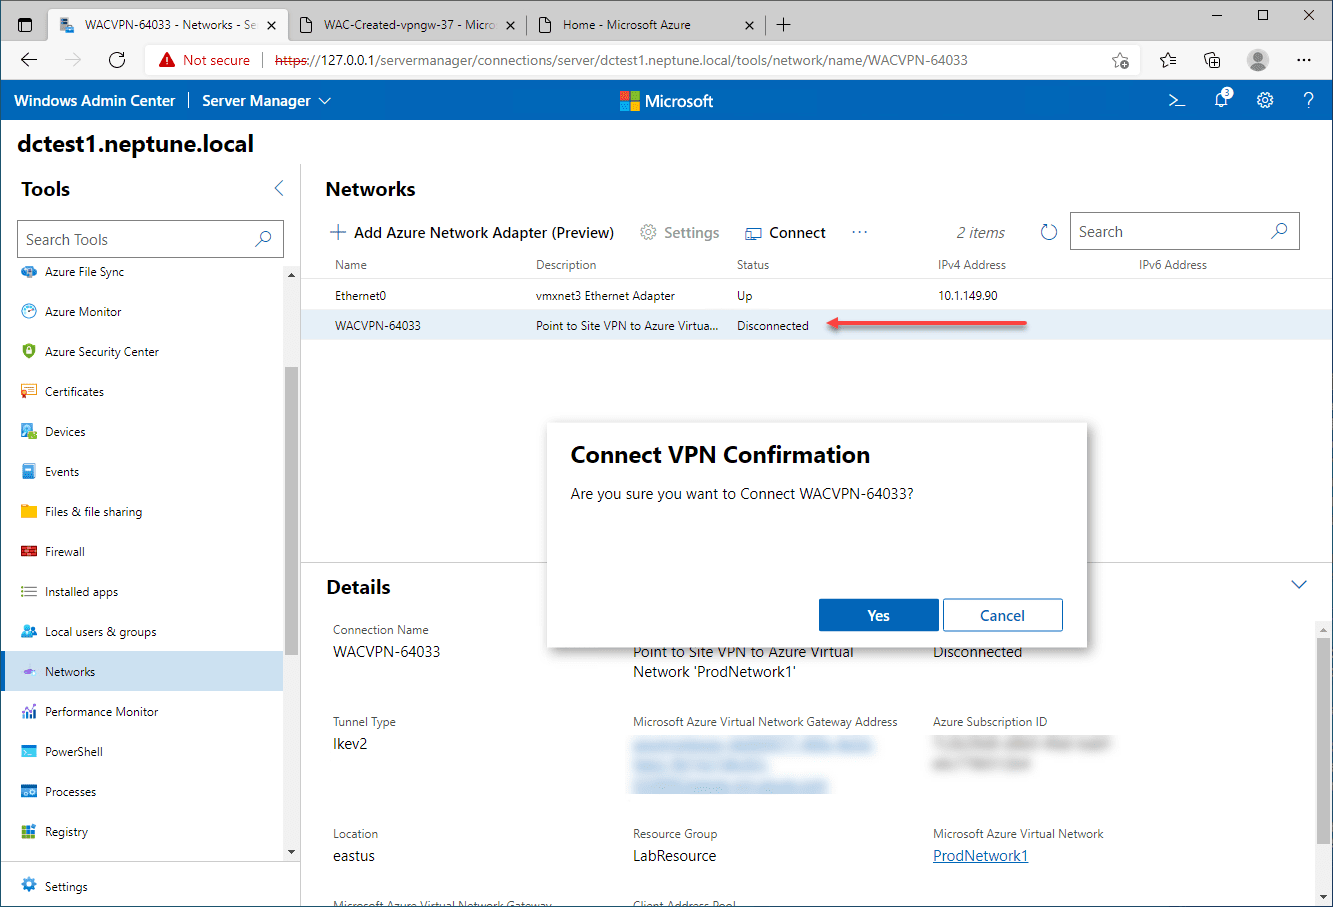Open the ProdNetwork1 virtual network link
1333x907 pixels.
click(980, 855)
